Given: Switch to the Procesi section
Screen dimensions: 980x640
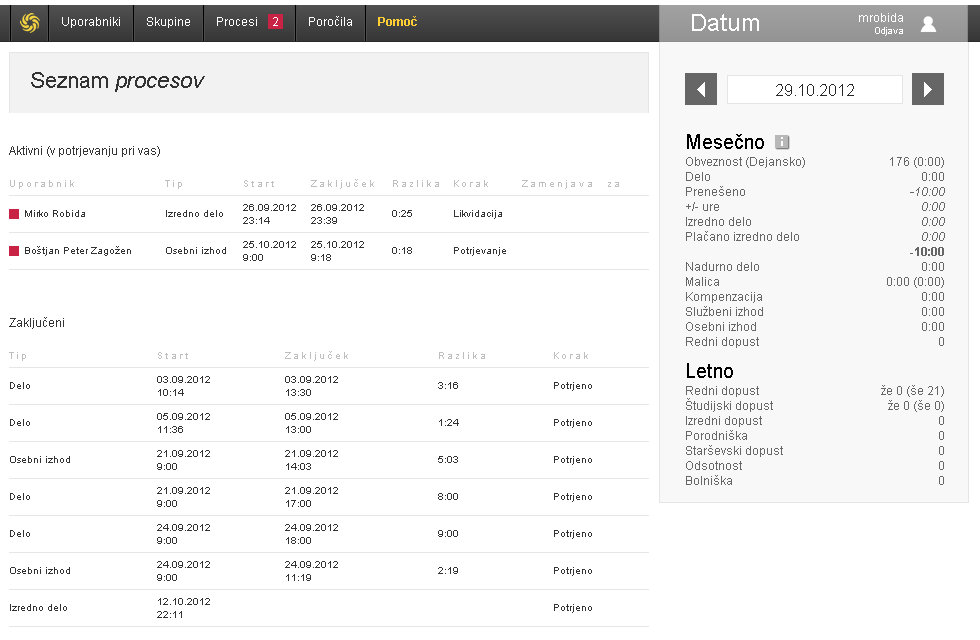Looking at the screenshot, I should pyautogui.click(x=237, y=22).
